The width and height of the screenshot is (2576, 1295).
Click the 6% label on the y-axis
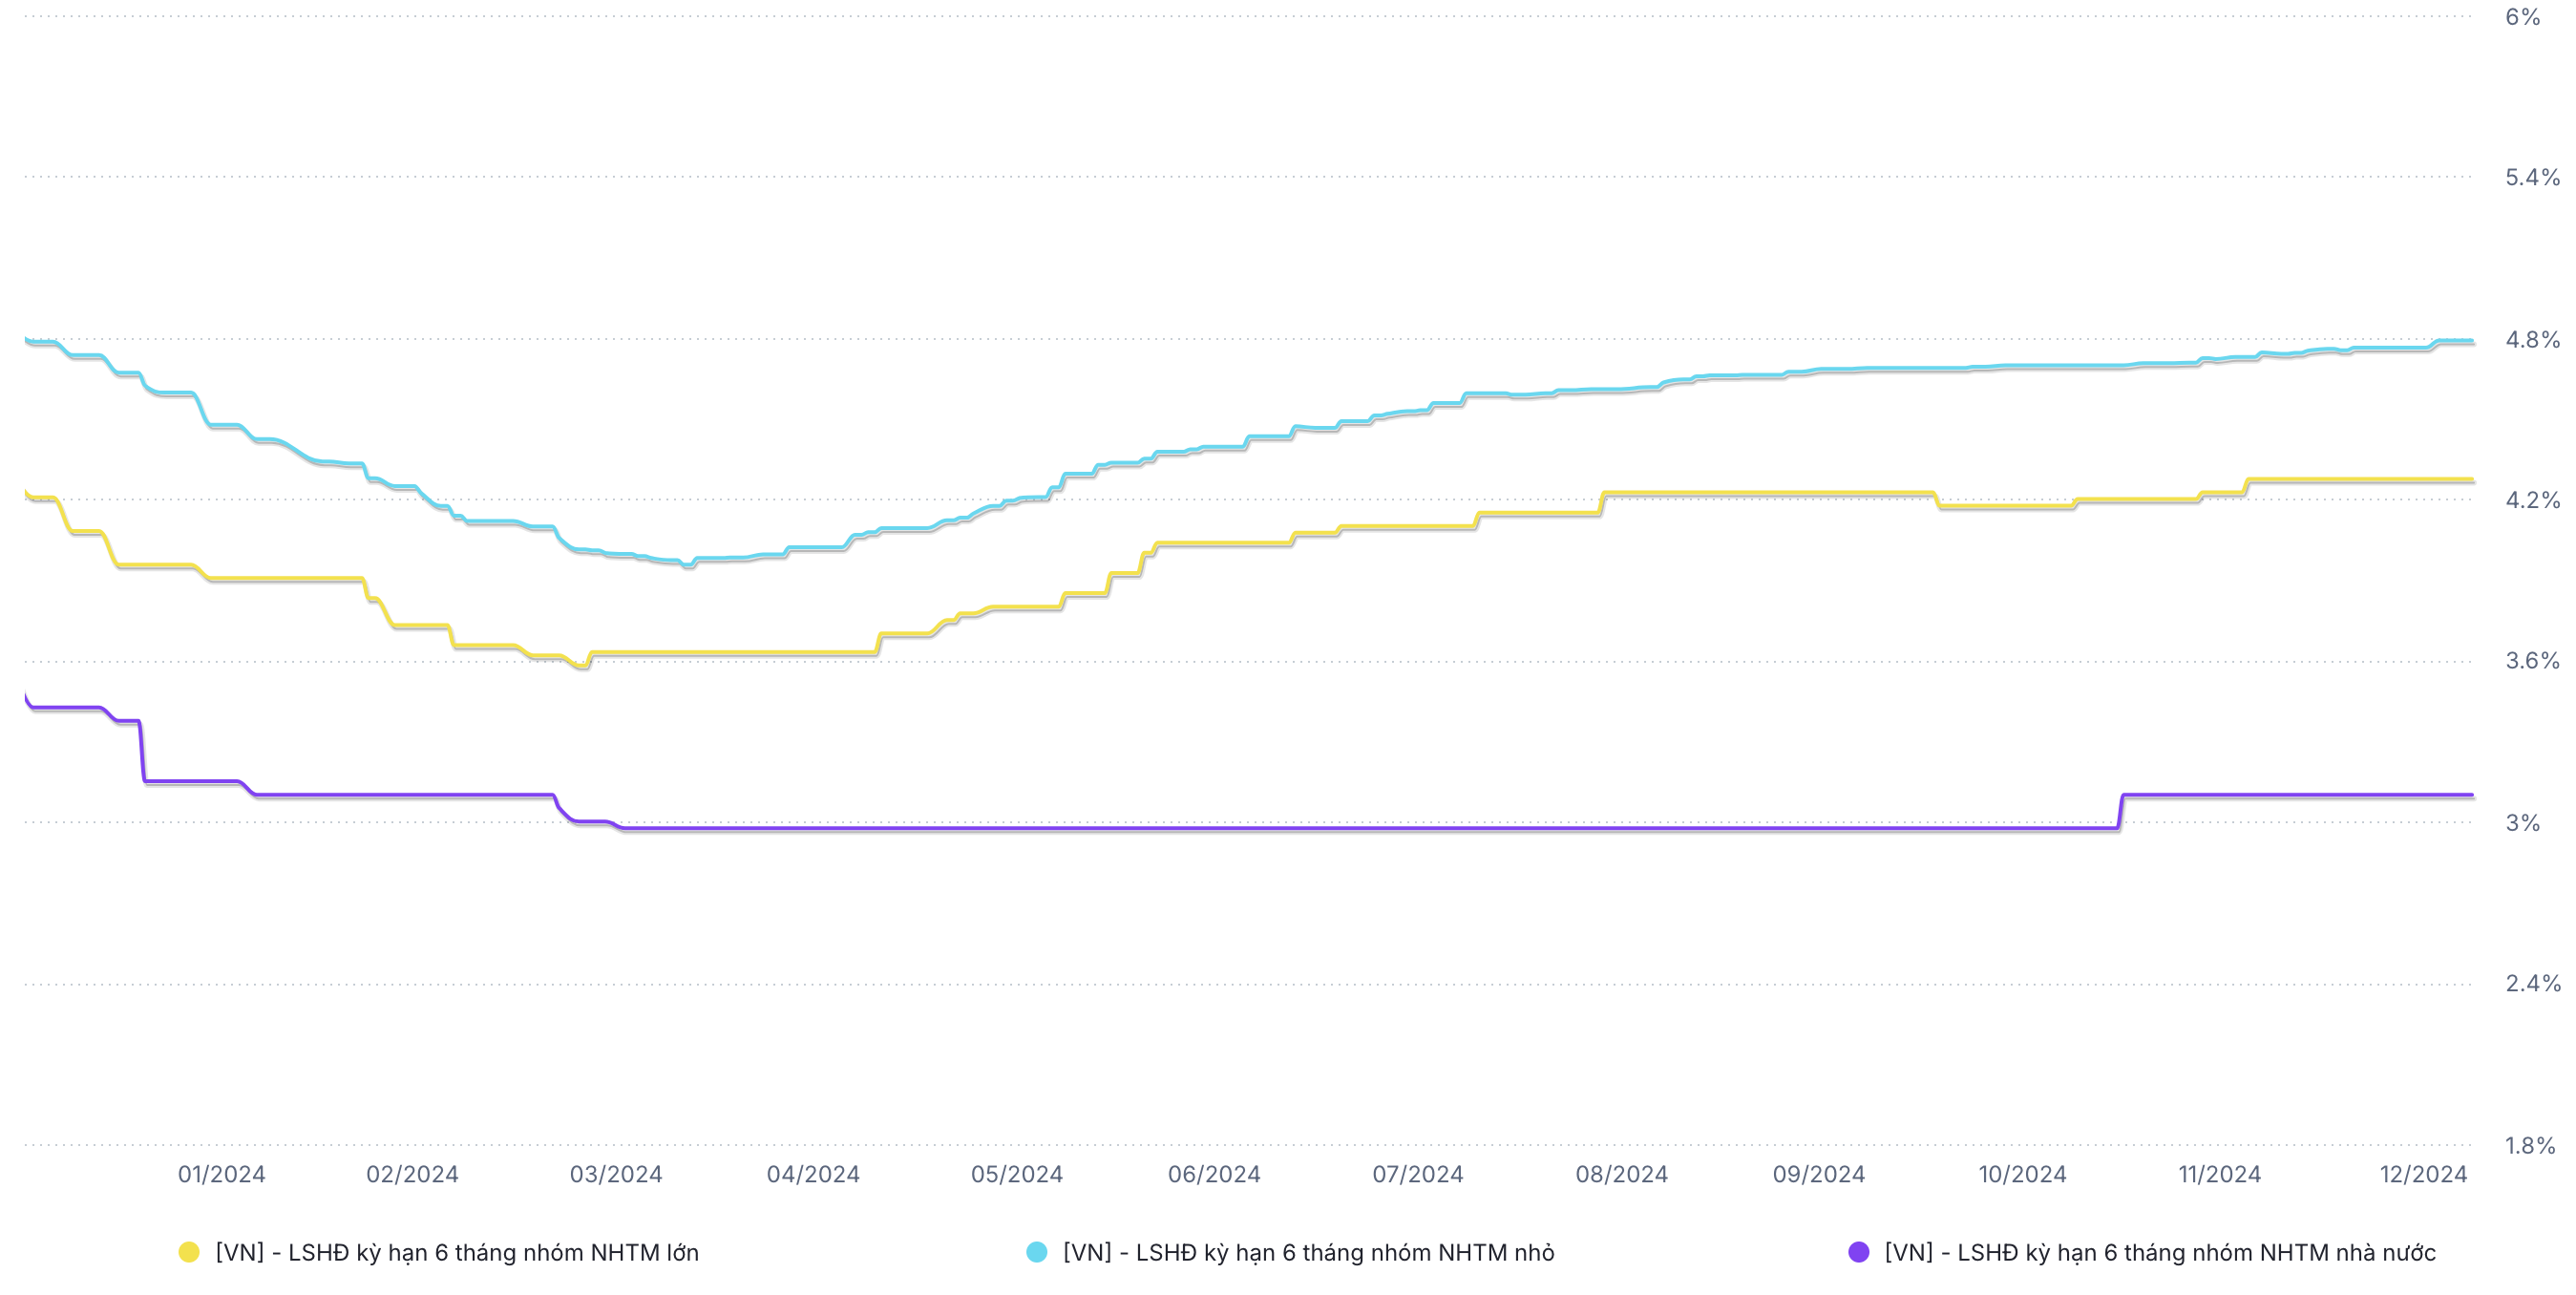click(2523, 17)
